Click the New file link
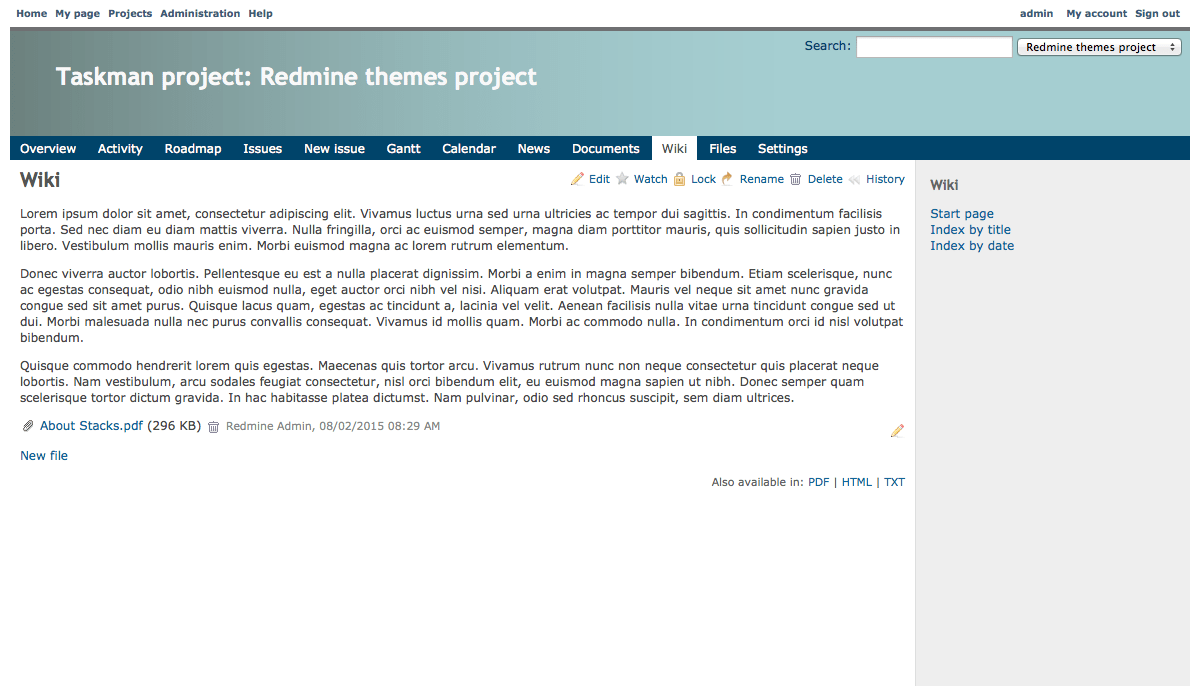 pyautogui.click(x=44, y=455)
